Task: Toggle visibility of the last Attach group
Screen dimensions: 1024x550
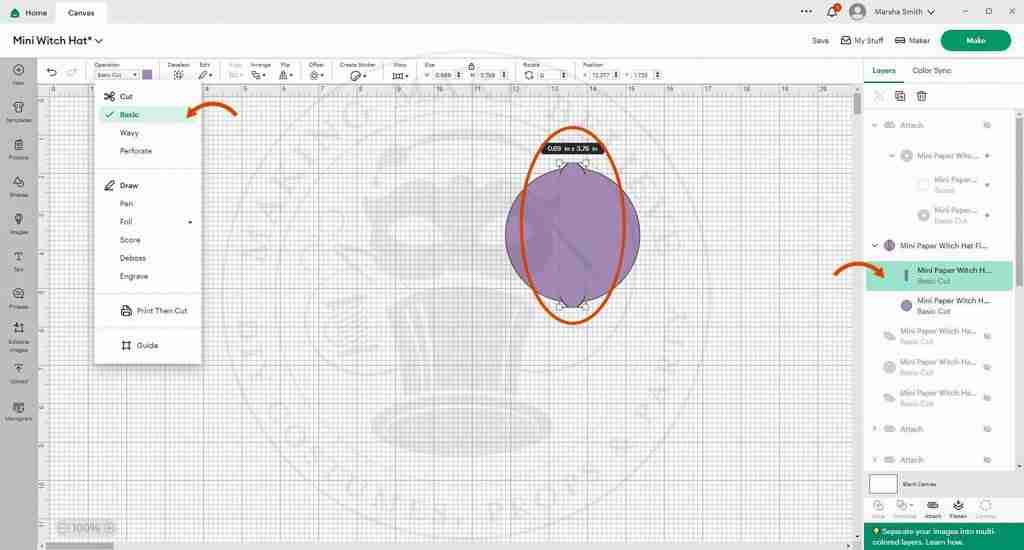Action: 986,460
